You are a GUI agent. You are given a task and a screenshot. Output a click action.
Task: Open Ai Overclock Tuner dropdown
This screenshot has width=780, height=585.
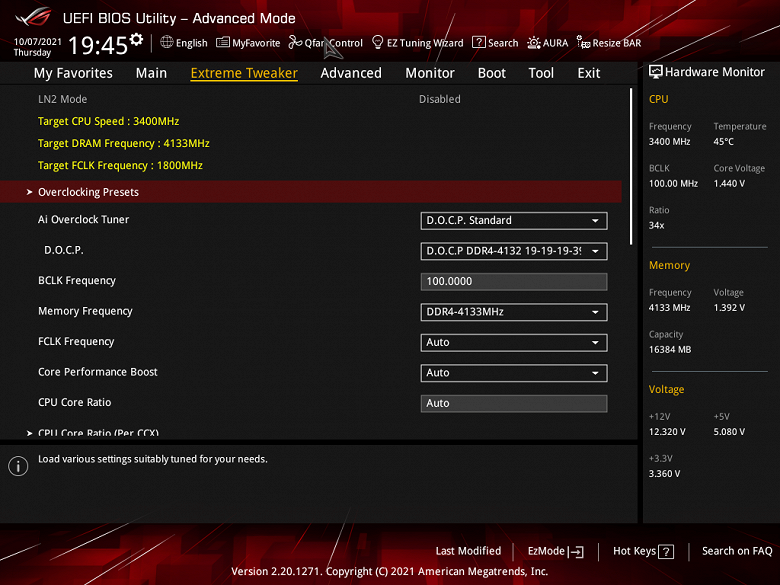[x=514, y=221]
